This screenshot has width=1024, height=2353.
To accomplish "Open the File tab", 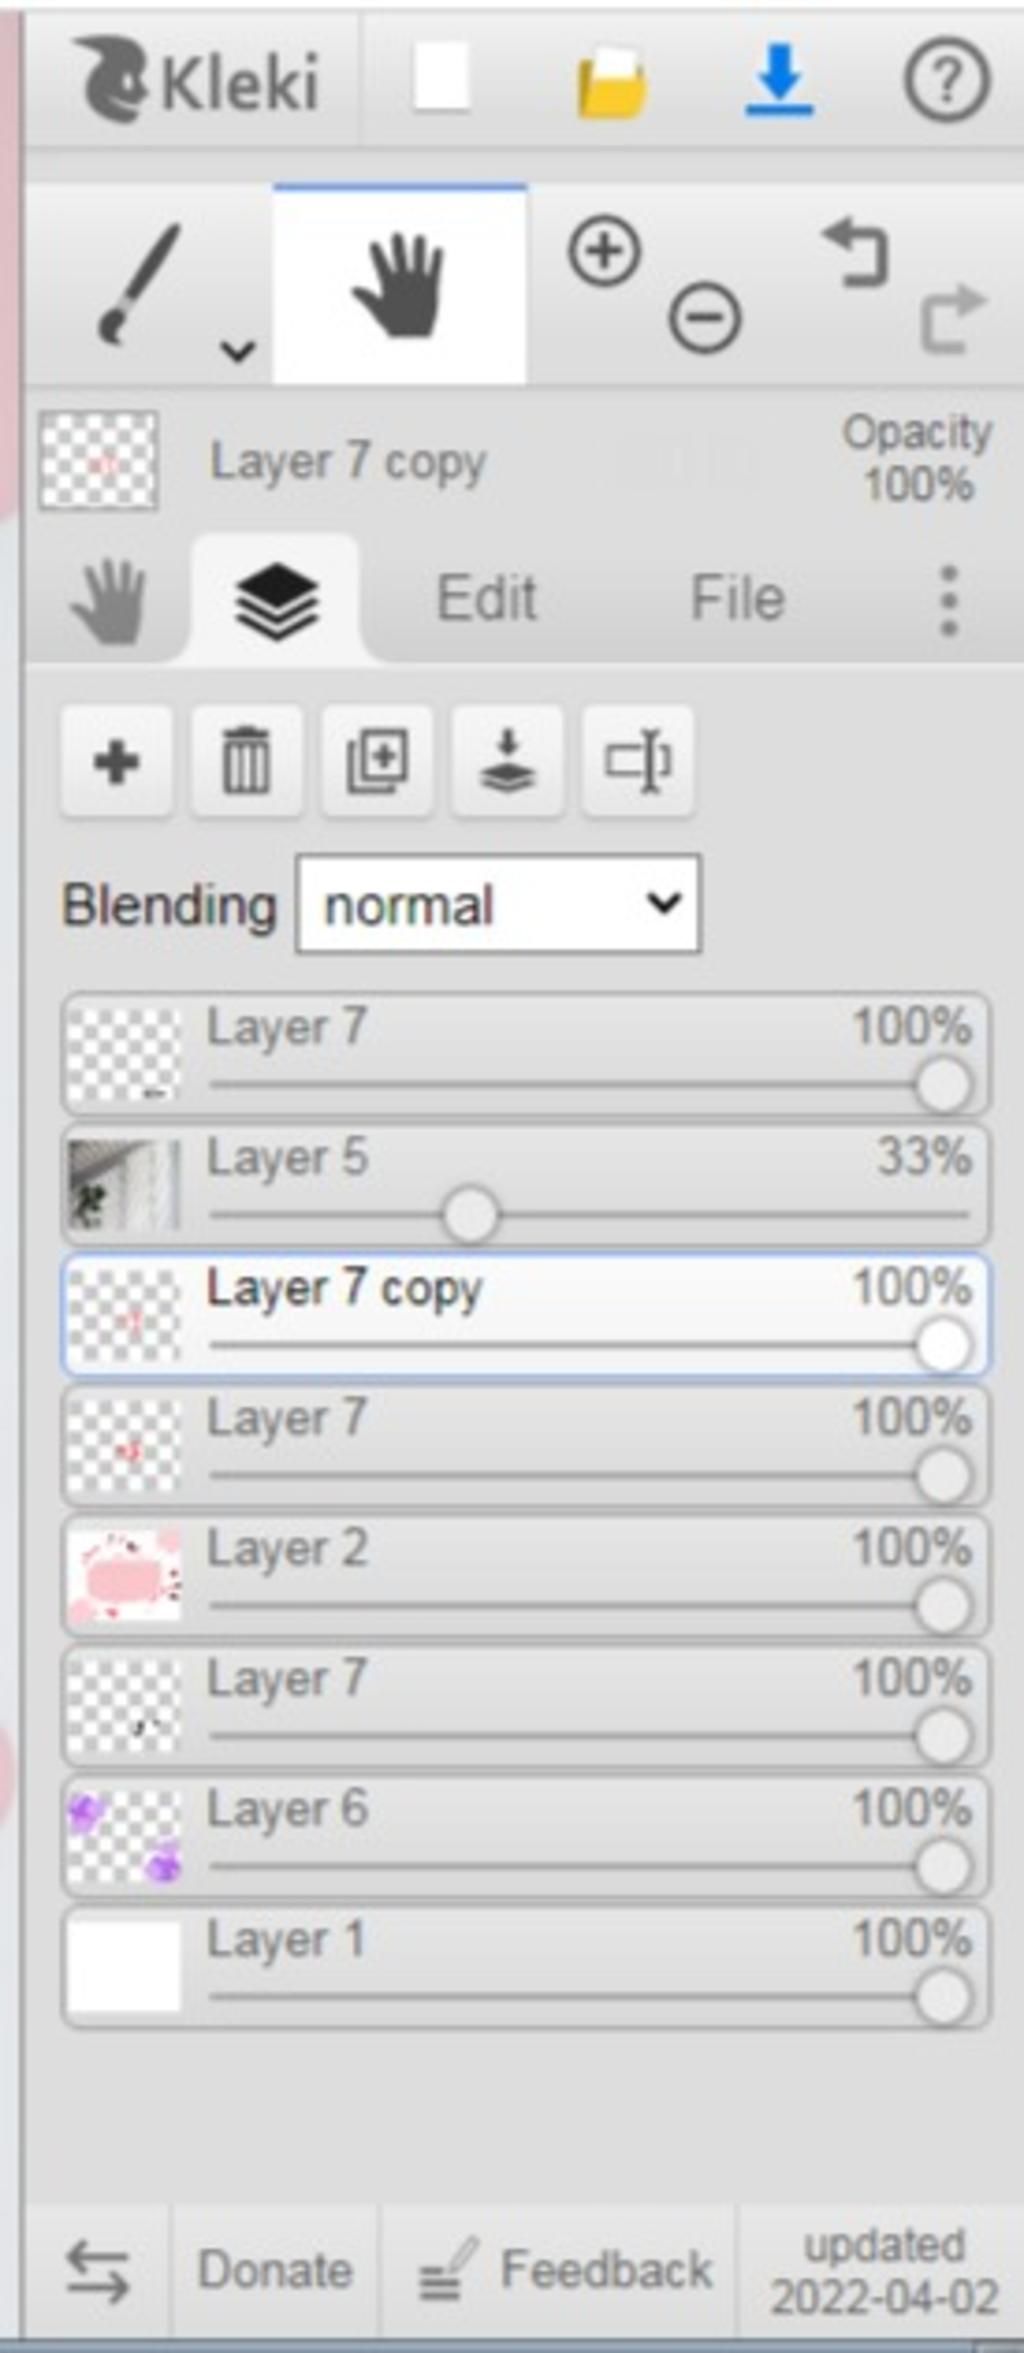I will point(738,599).
